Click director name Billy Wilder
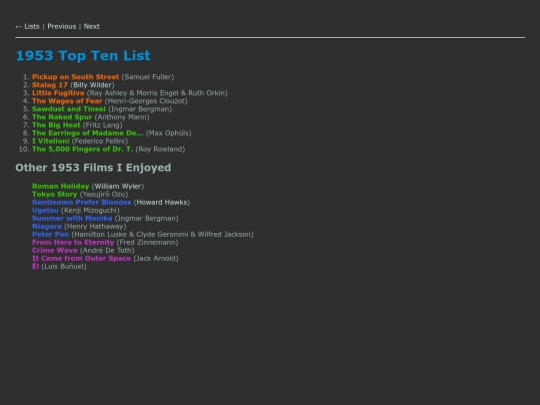This screenshot has width=540, height=405. (x=92, y=85)
